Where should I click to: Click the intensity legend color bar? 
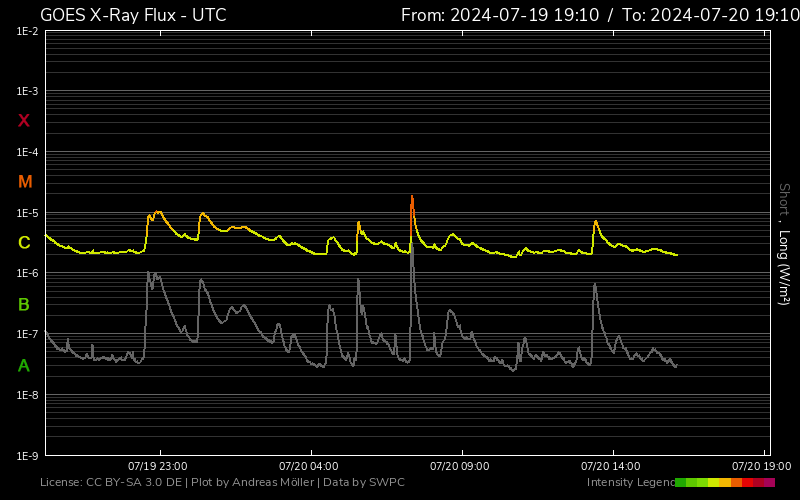point(725,483)
